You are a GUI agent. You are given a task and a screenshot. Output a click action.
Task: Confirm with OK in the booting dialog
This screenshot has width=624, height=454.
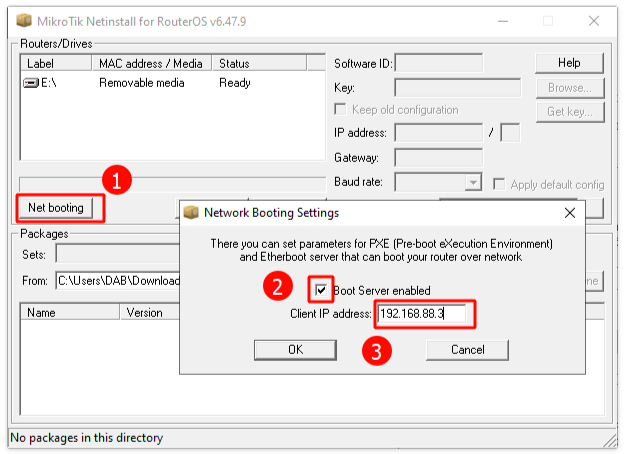point(295,350)
